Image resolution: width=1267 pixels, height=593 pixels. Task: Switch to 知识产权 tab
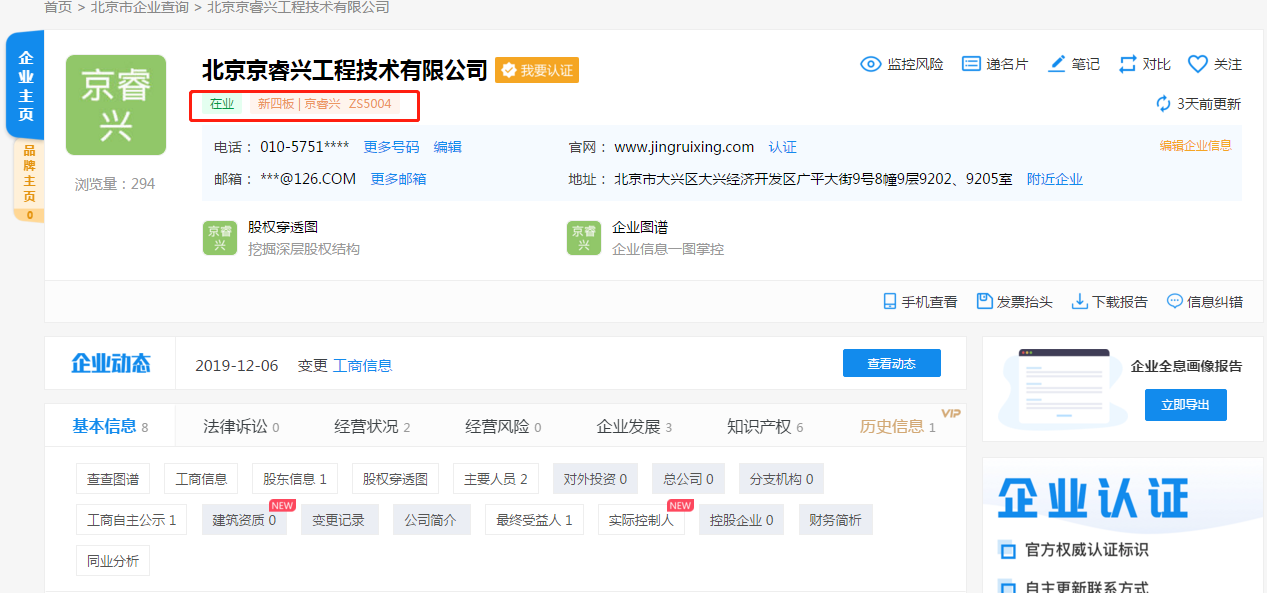pyautogui.click(x=765, y=426)
